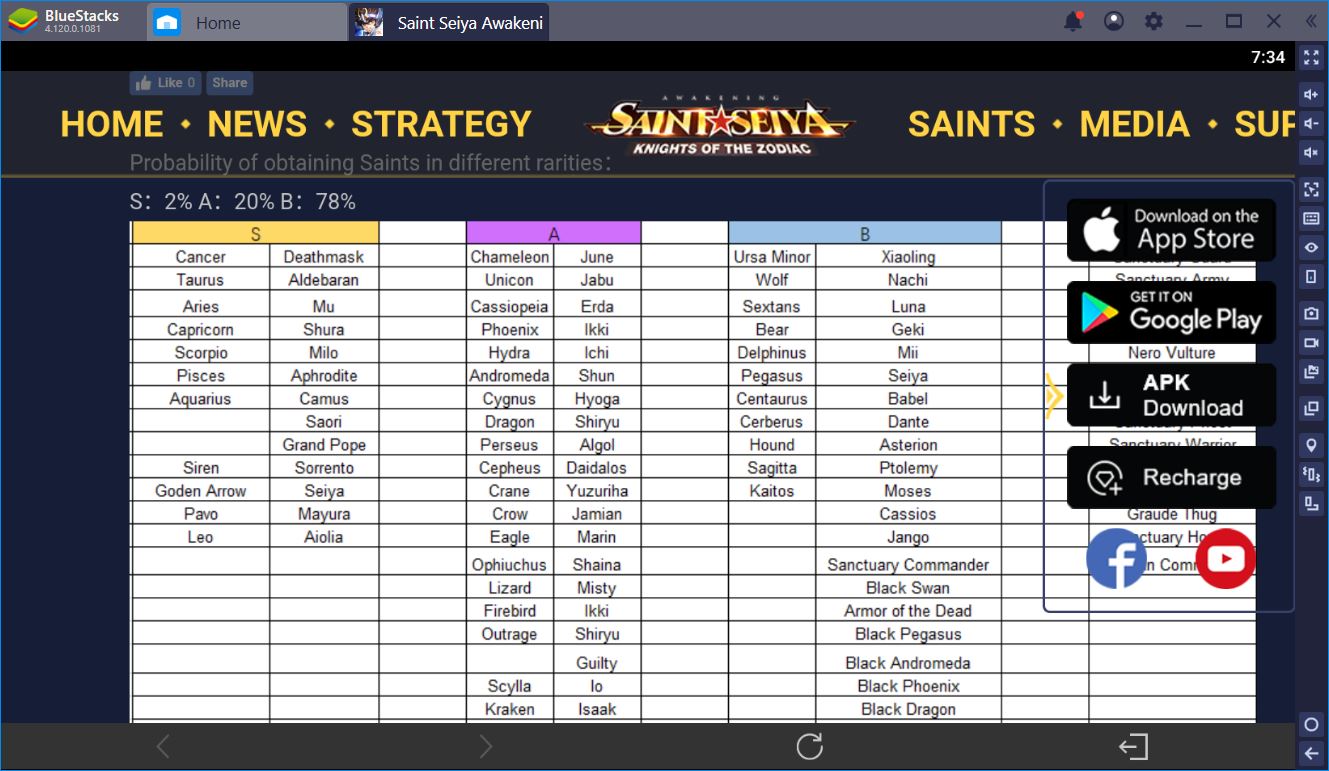Click the S rarity header cell

255,233
